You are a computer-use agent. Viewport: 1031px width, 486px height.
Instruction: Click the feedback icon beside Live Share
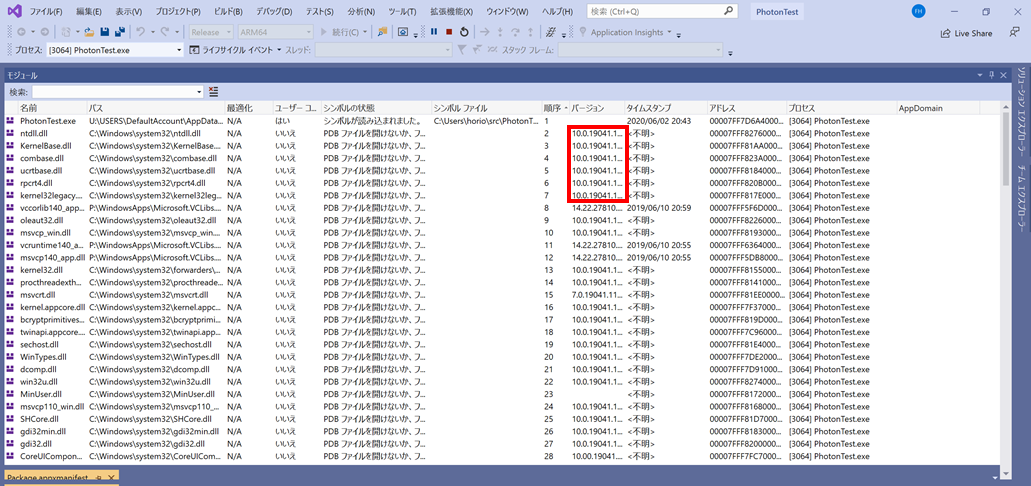click(1015, 33)
